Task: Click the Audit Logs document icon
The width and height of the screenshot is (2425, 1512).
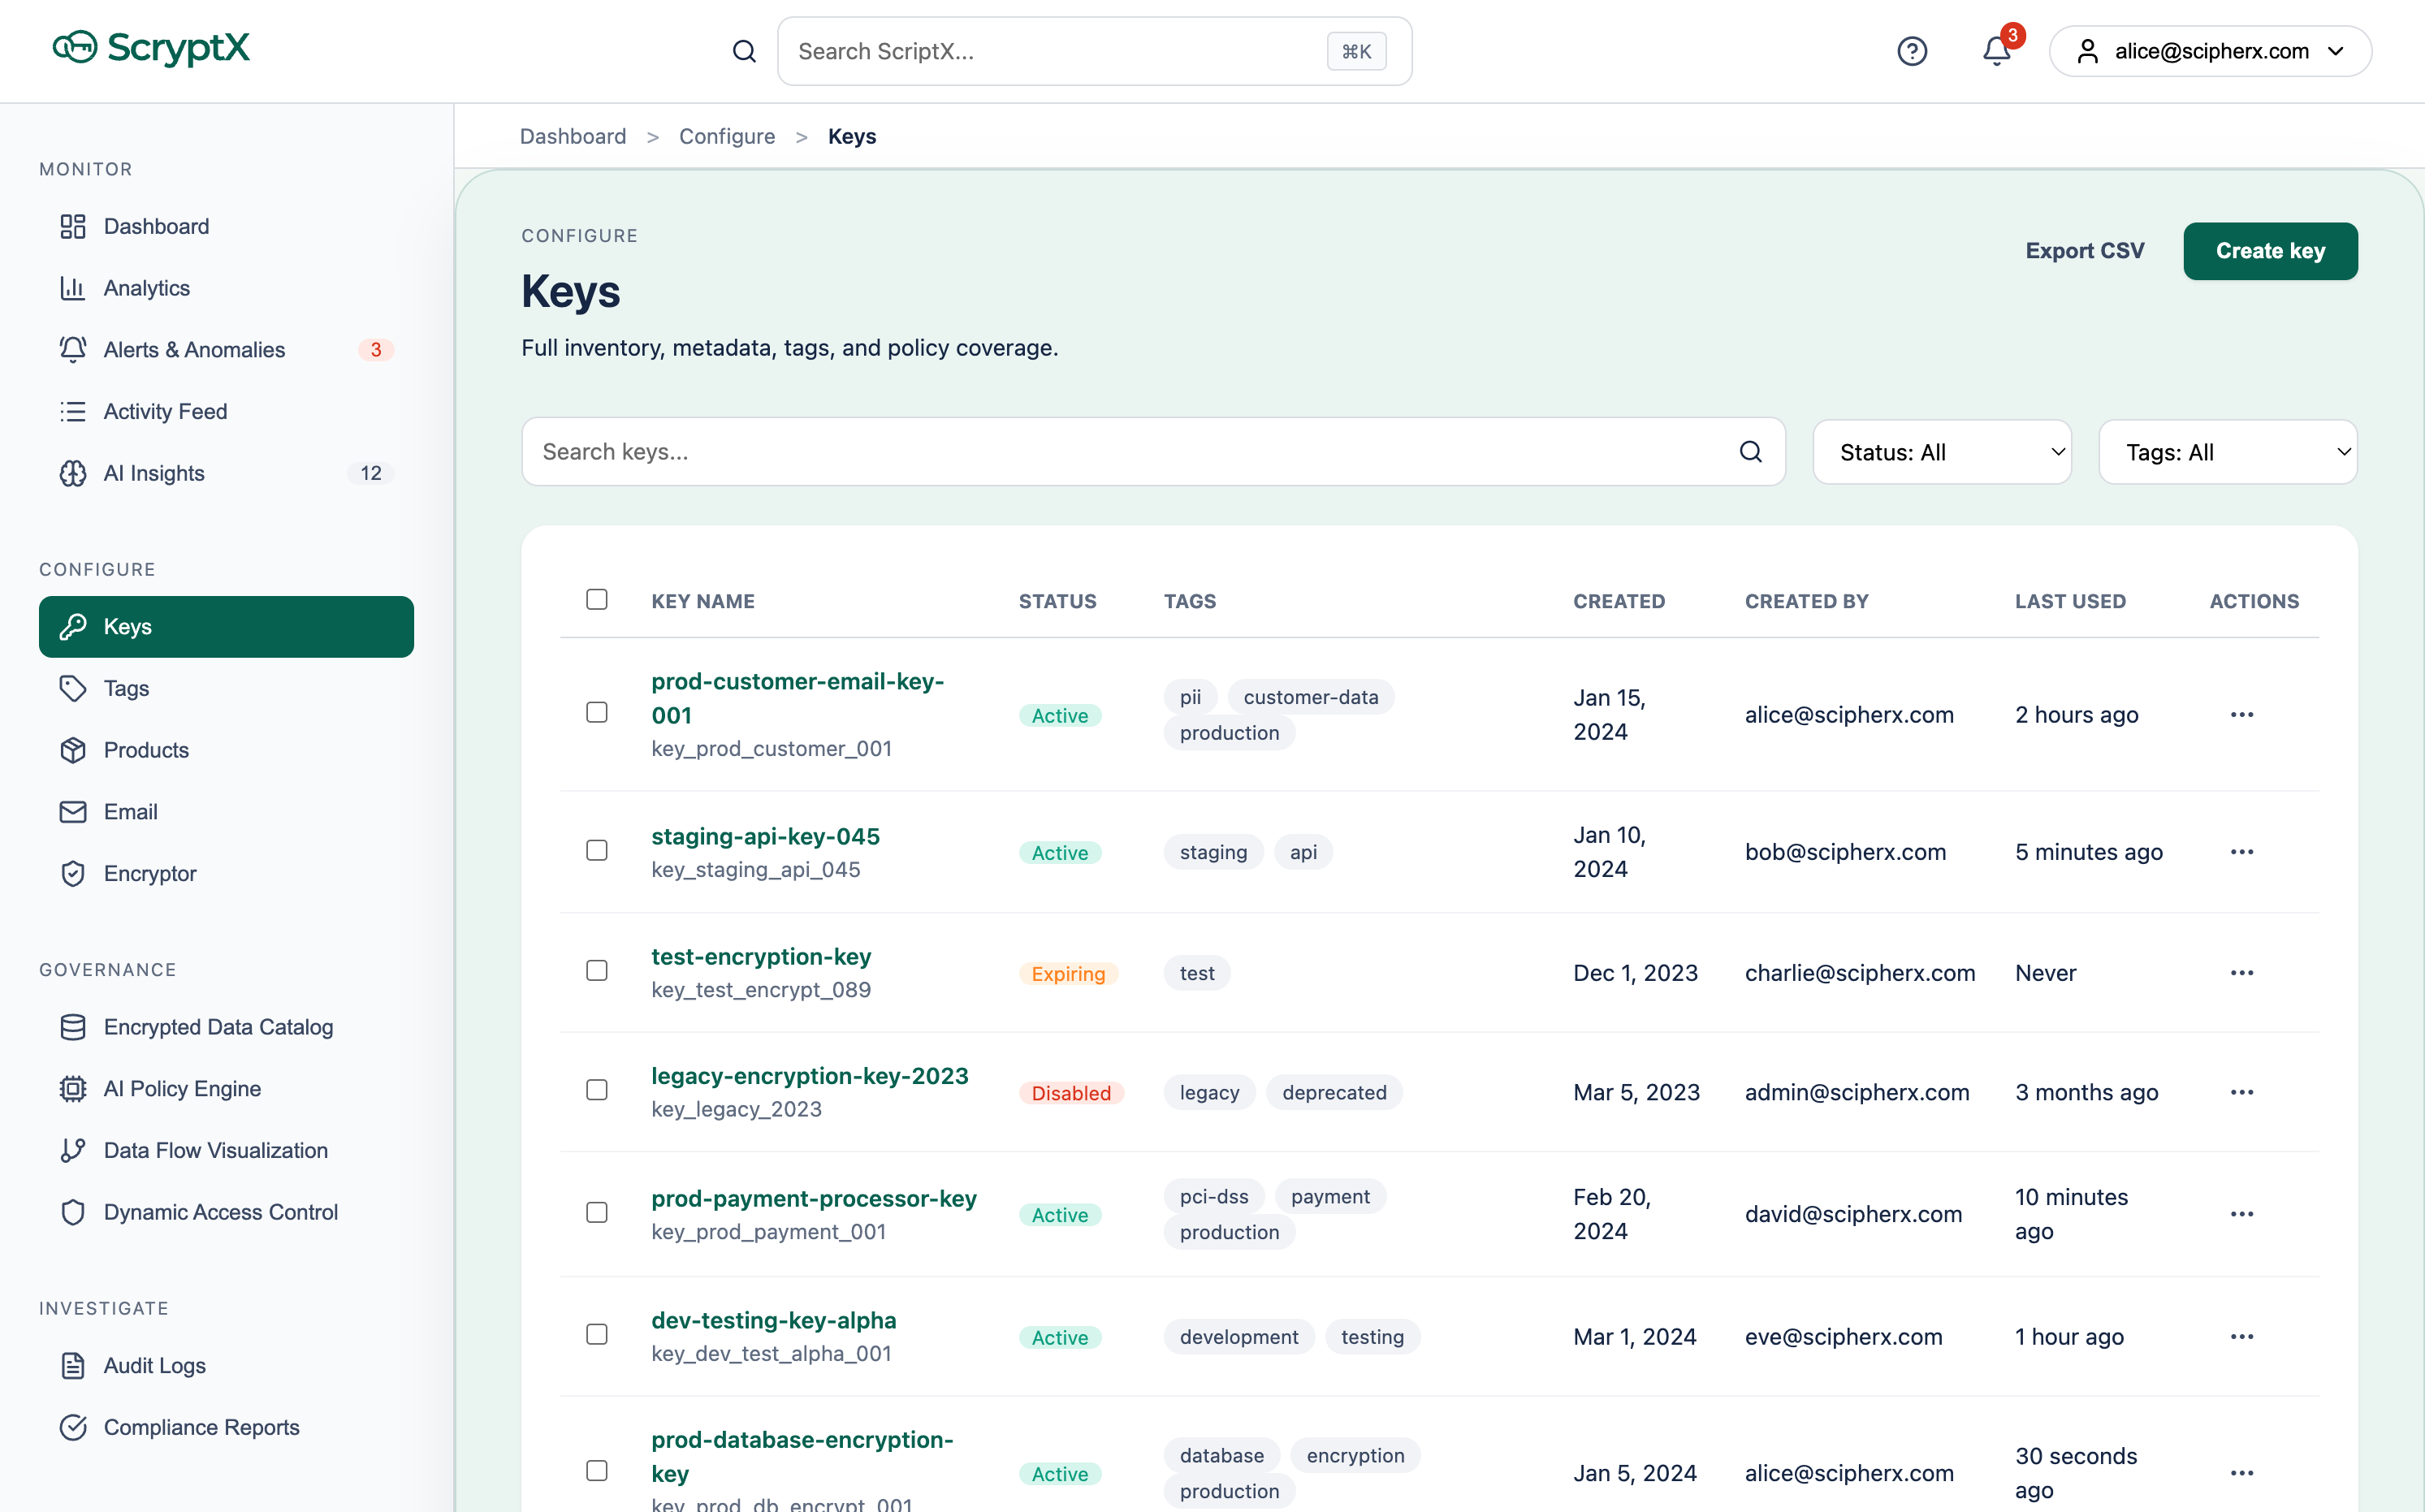Action: click(x=73, y=1366)
